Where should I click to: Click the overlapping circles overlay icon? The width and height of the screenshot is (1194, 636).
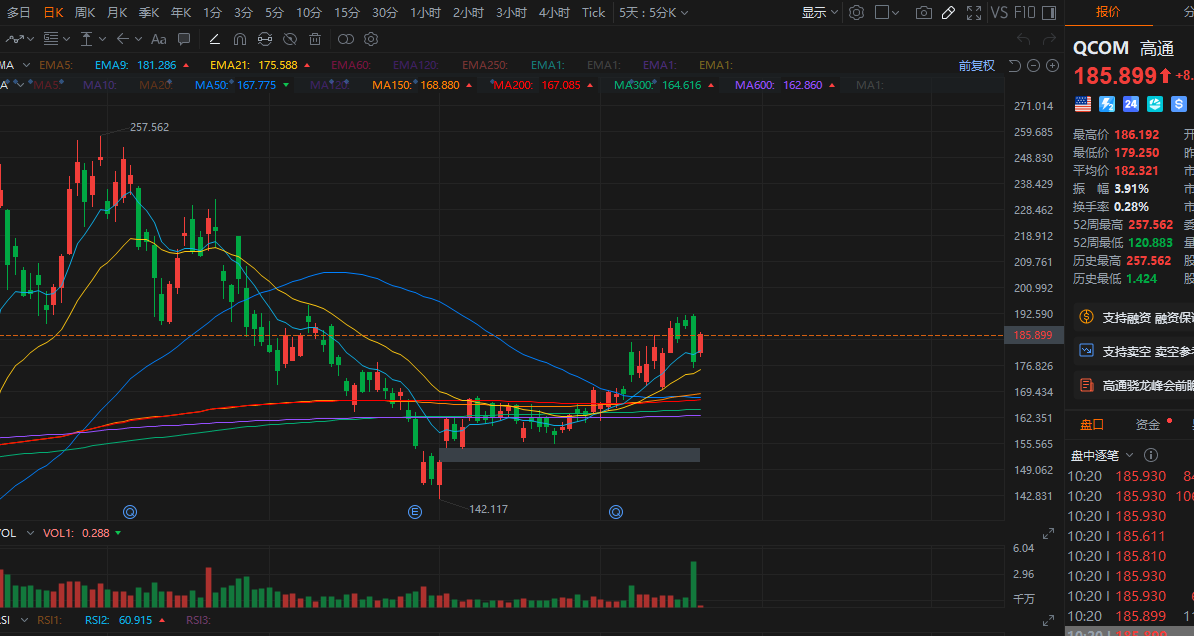point(346,39)
